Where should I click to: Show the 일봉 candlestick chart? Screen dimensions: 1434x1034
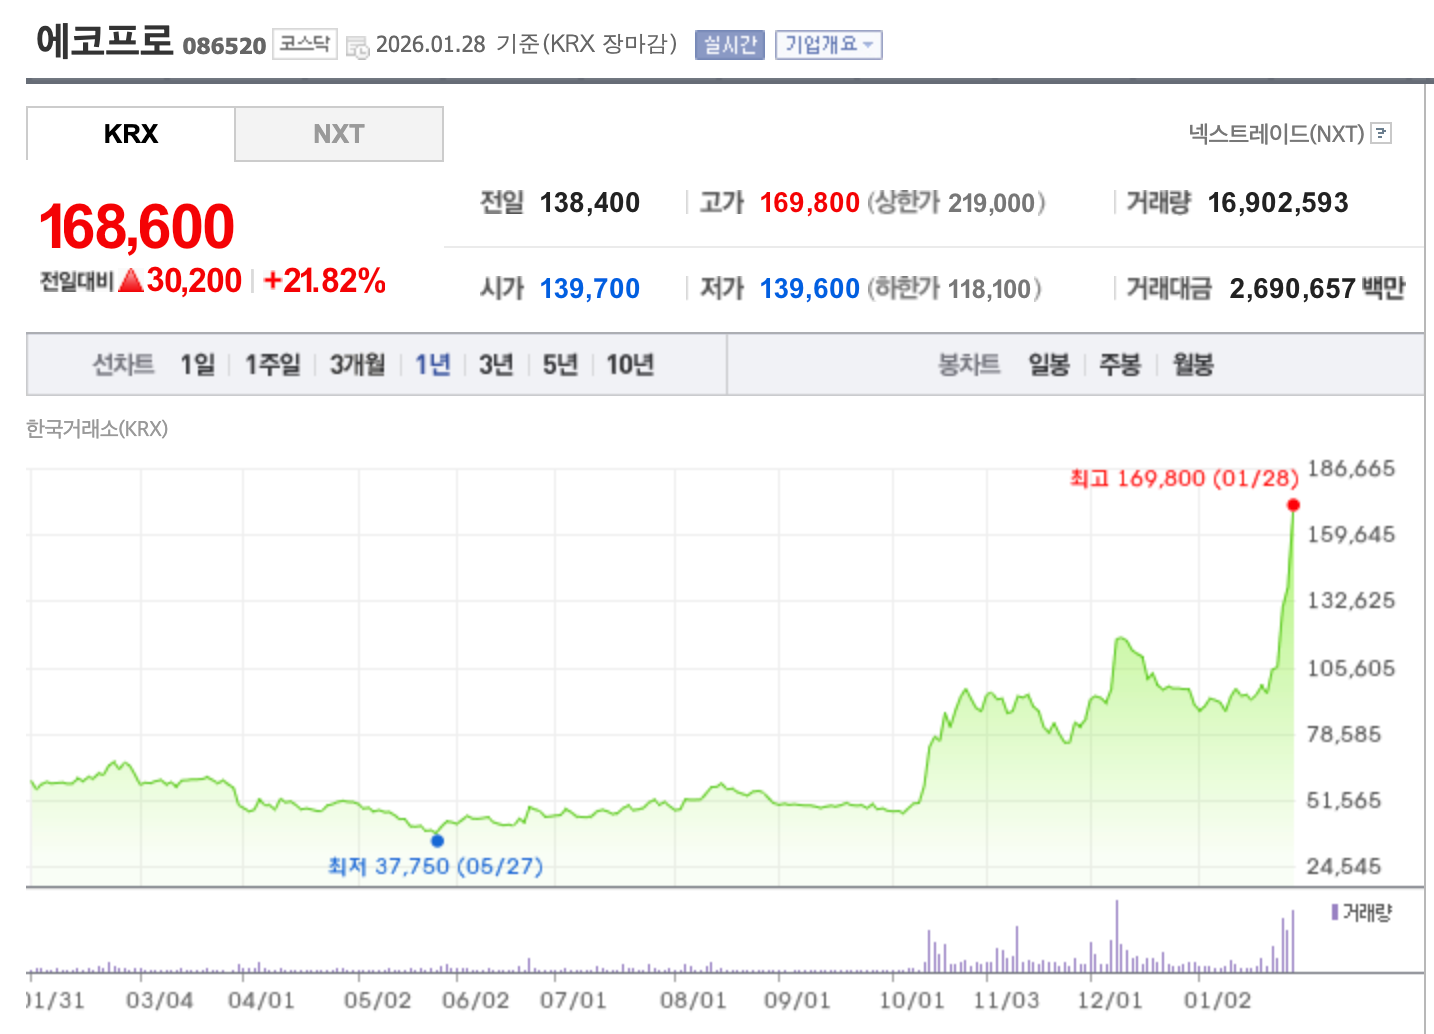click(x=1049, y=365)
